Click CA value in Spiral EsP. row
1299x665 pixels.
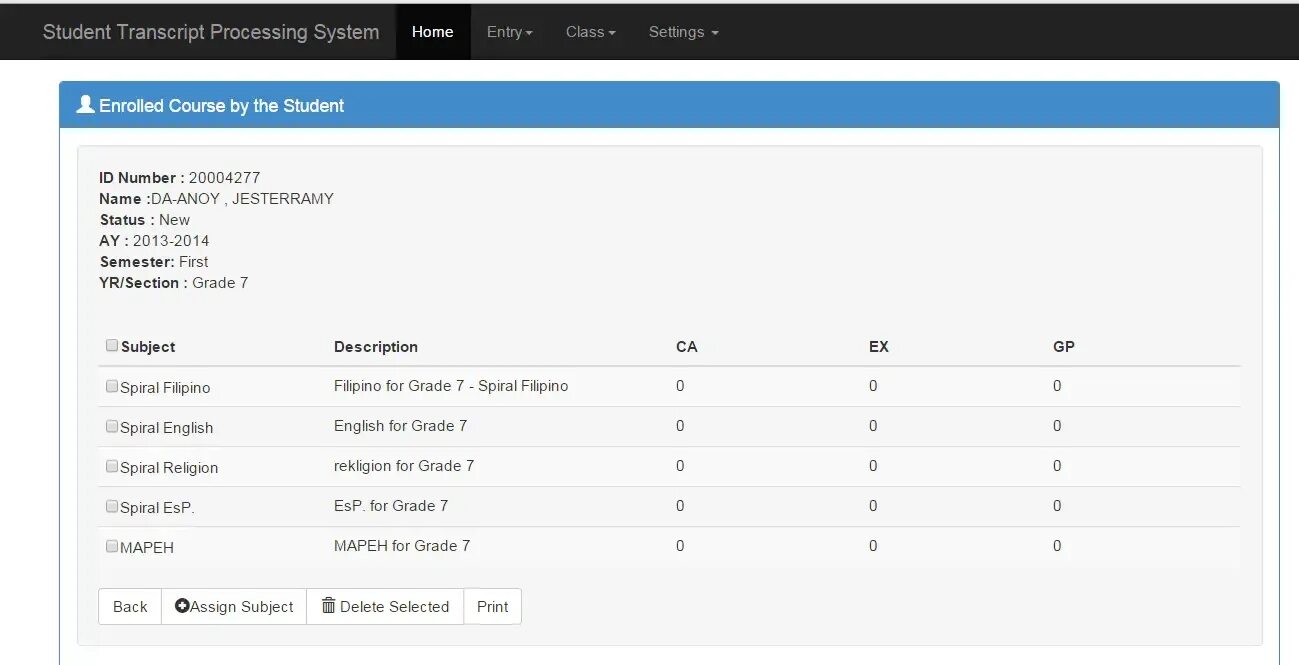[680, 506]
